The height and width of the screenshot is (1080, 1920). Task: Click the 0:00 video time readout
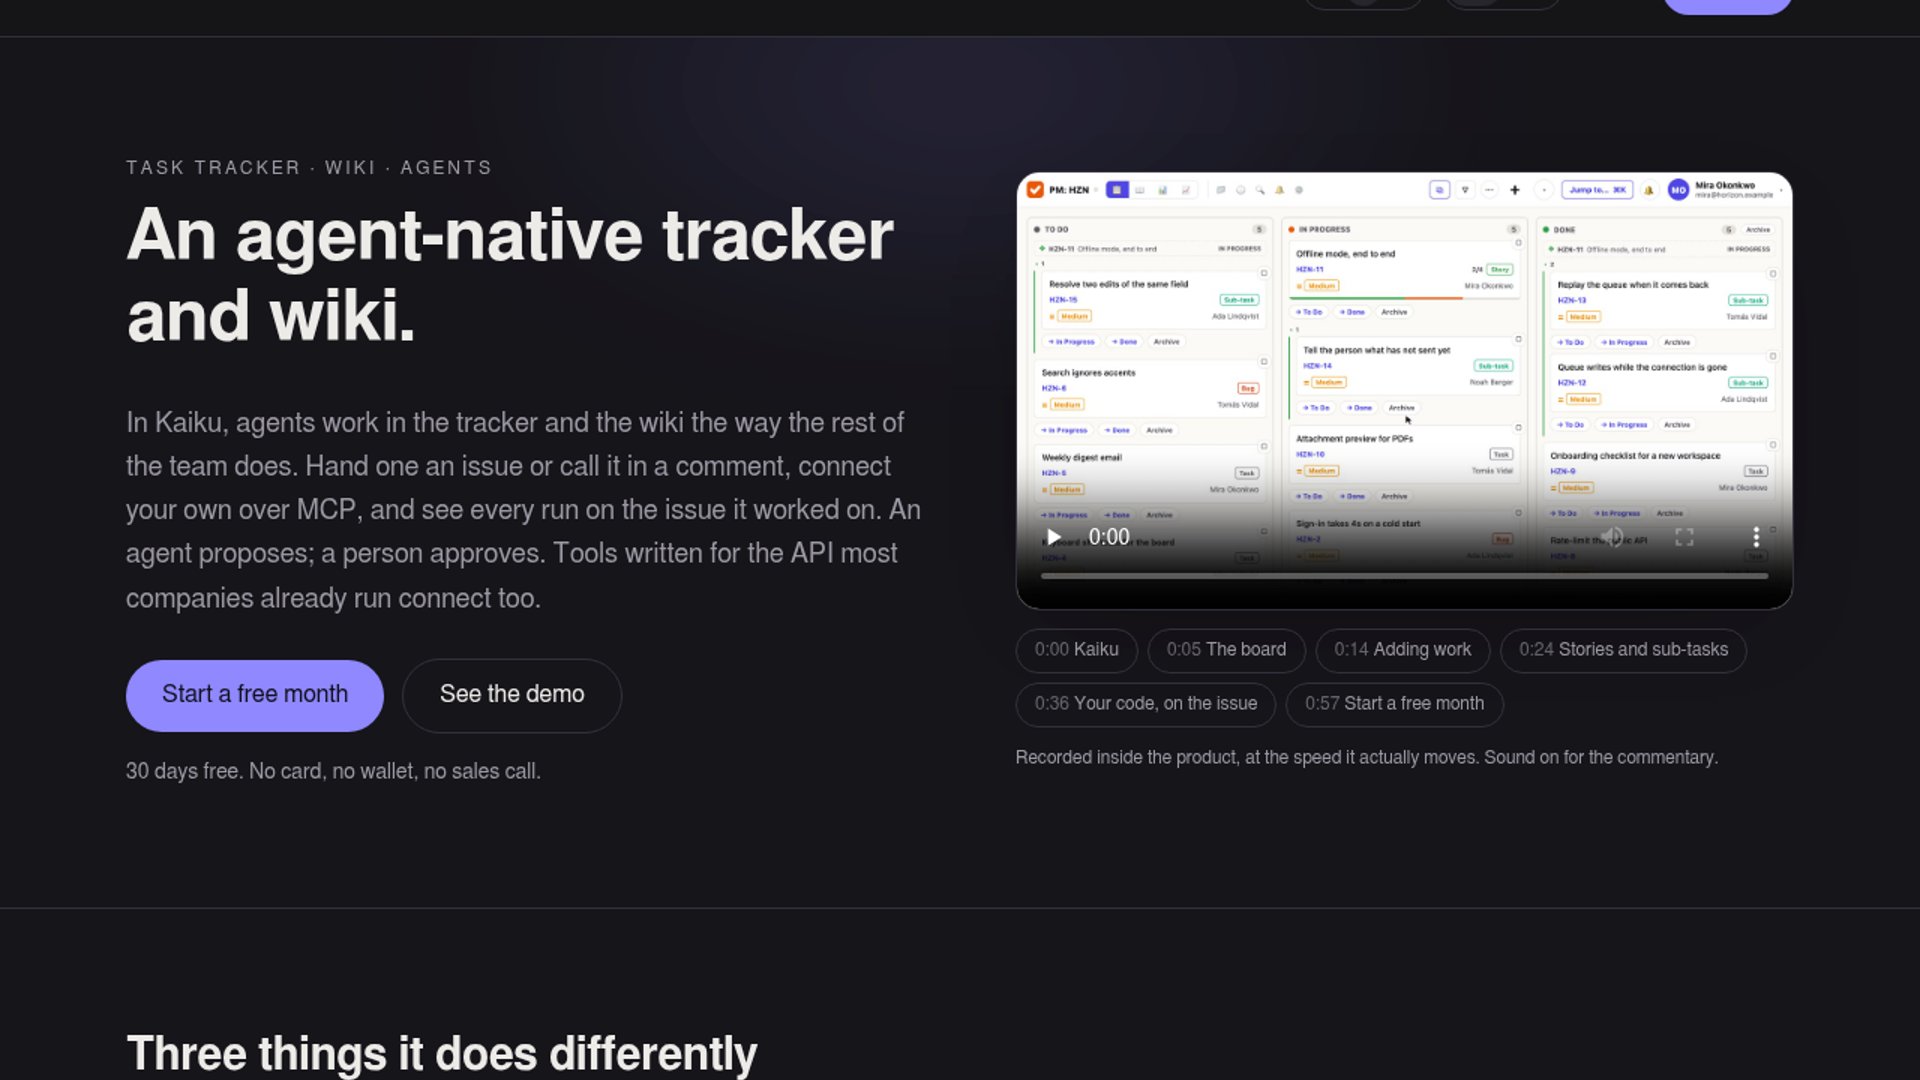coord(1109,537)
